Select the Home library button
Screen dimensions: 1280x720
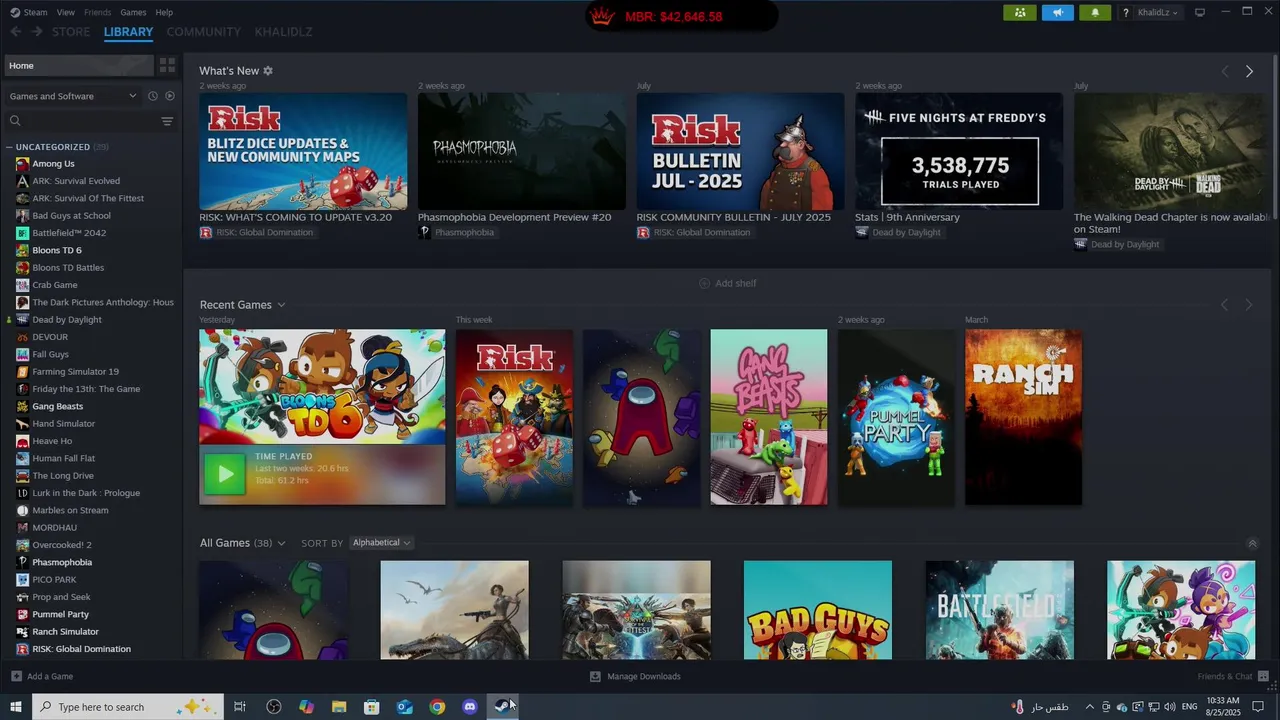tap(78, 65)
